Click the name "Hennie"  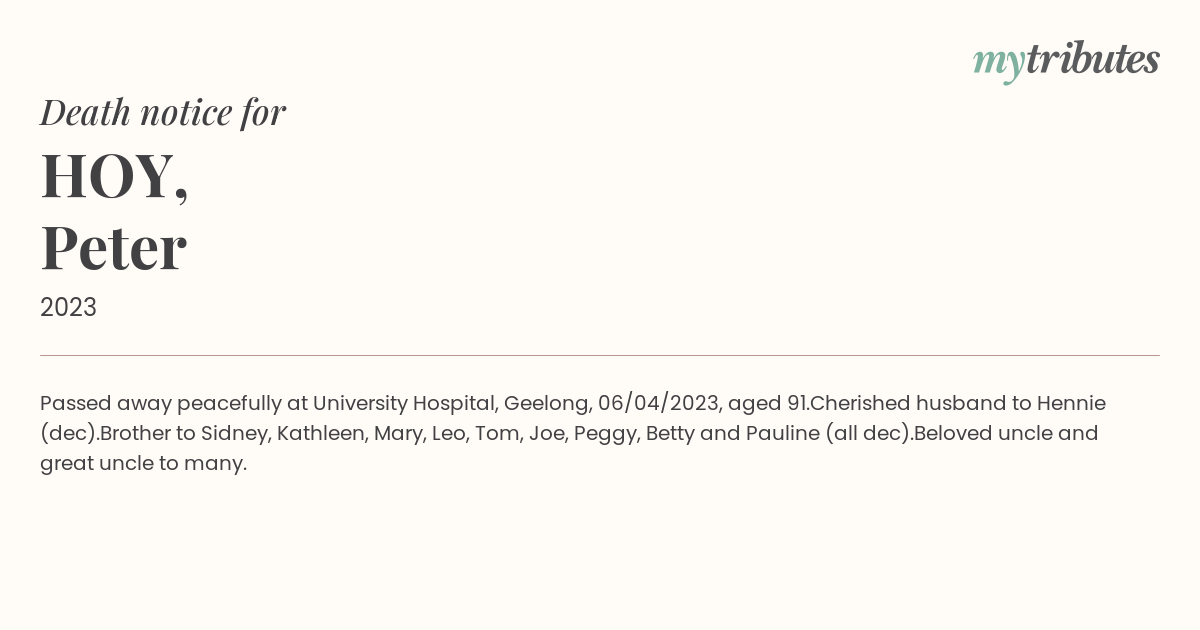pyautogui.click(x=1070, y=404)
